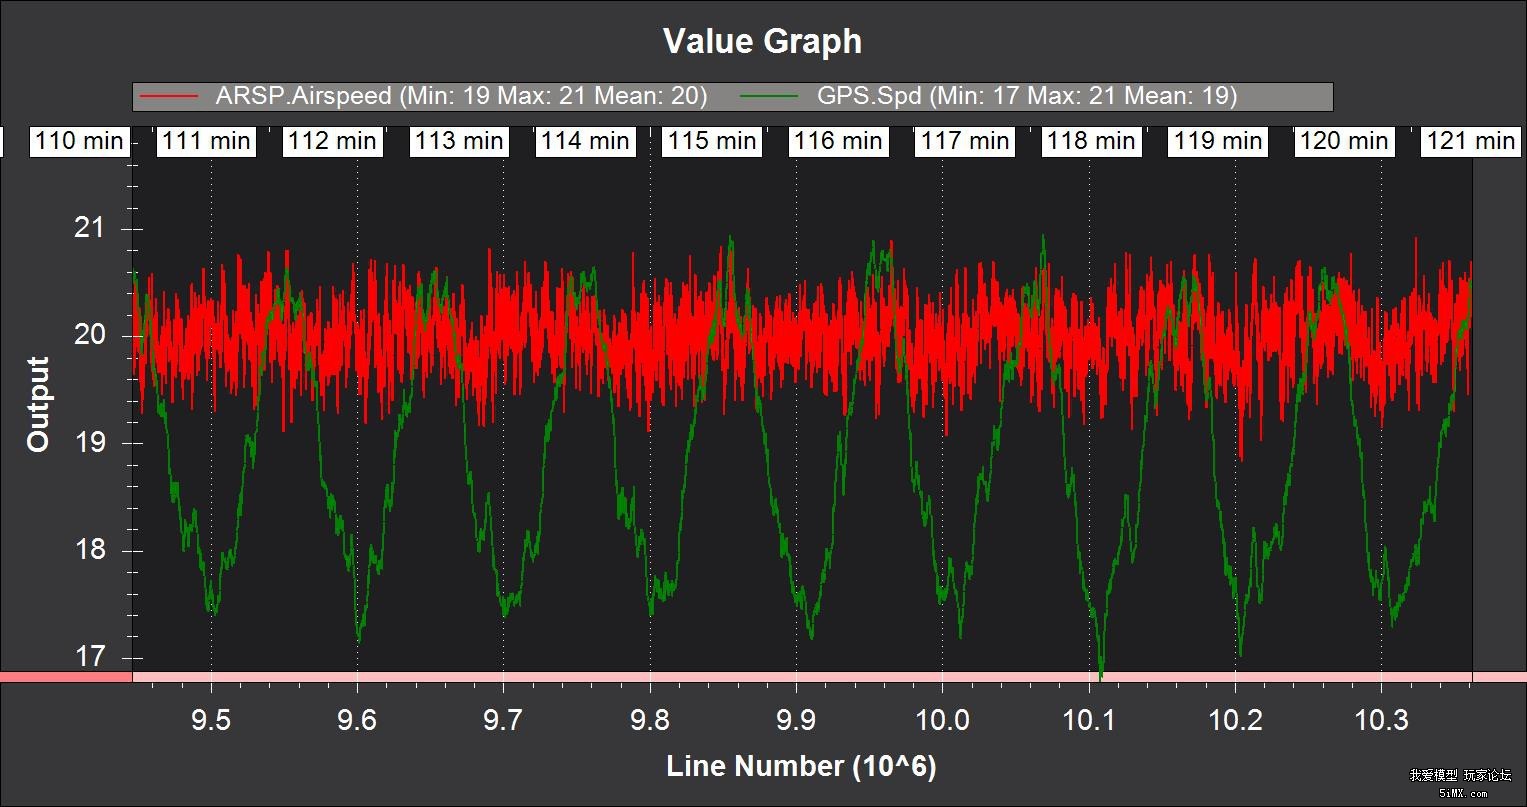Click the 9.5 tick label on X axis

pos(211,719)
